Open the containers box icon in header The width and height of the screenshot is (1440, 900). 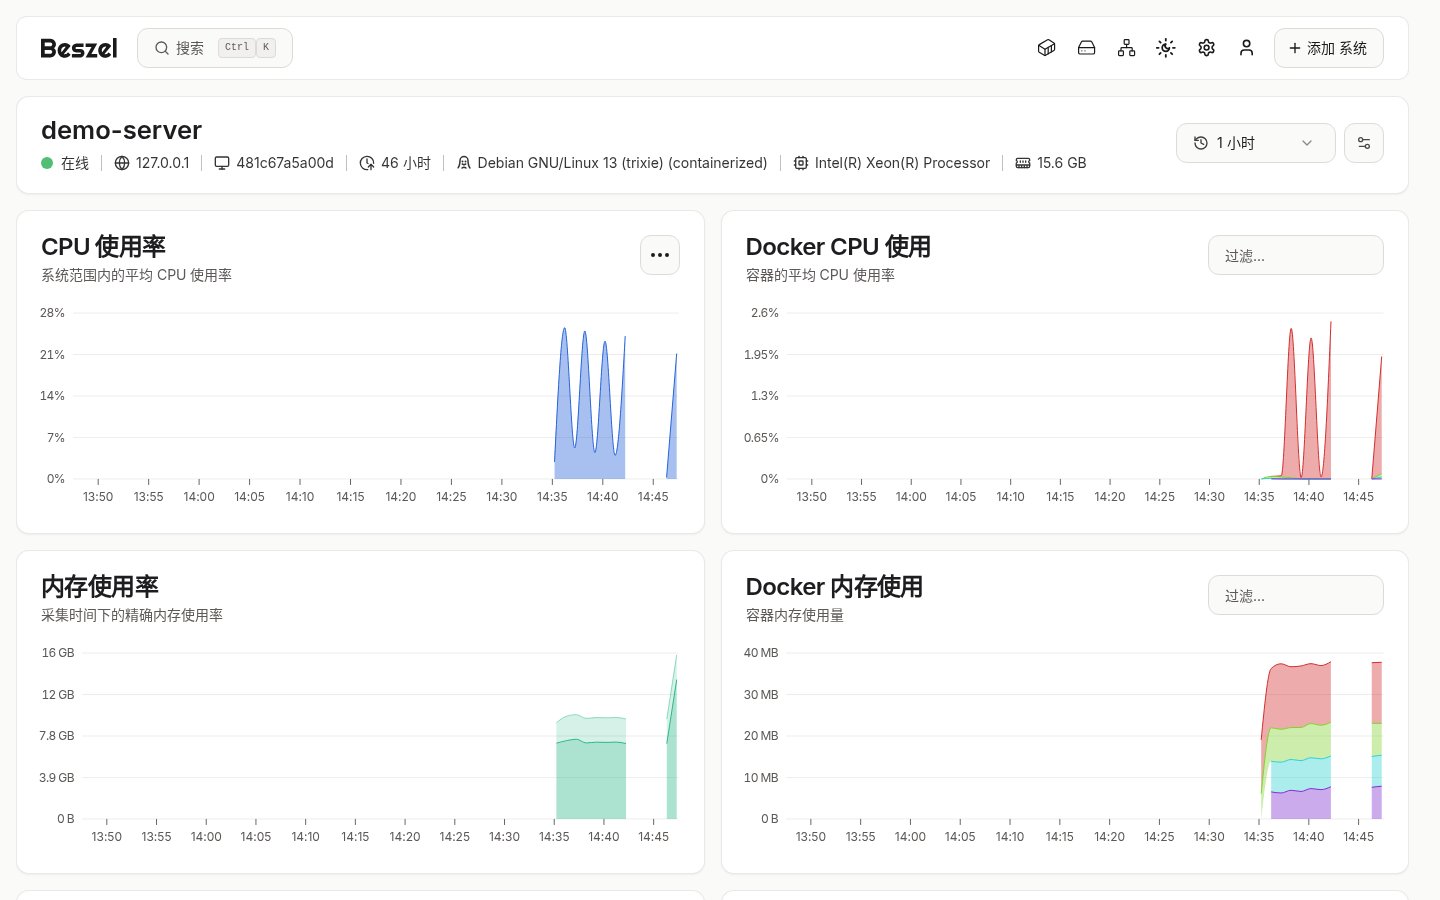(x=1046, y=48)
